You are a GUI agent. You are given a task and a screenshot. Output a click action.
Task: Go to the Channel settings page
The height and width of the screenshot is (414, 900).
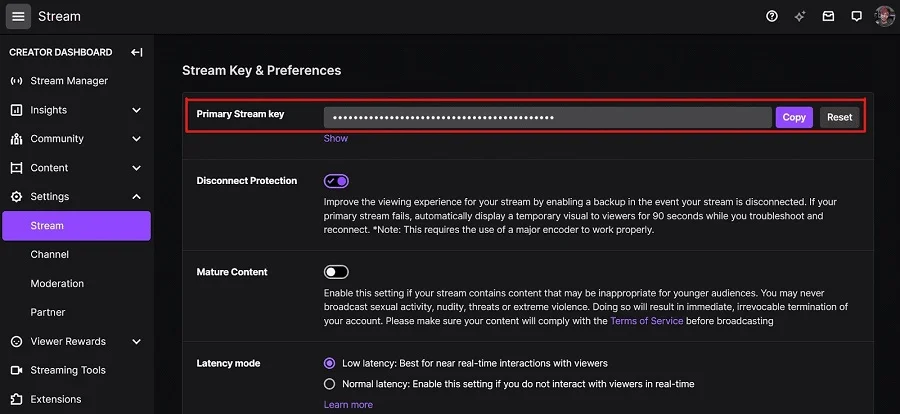click(x=50, y=255)
